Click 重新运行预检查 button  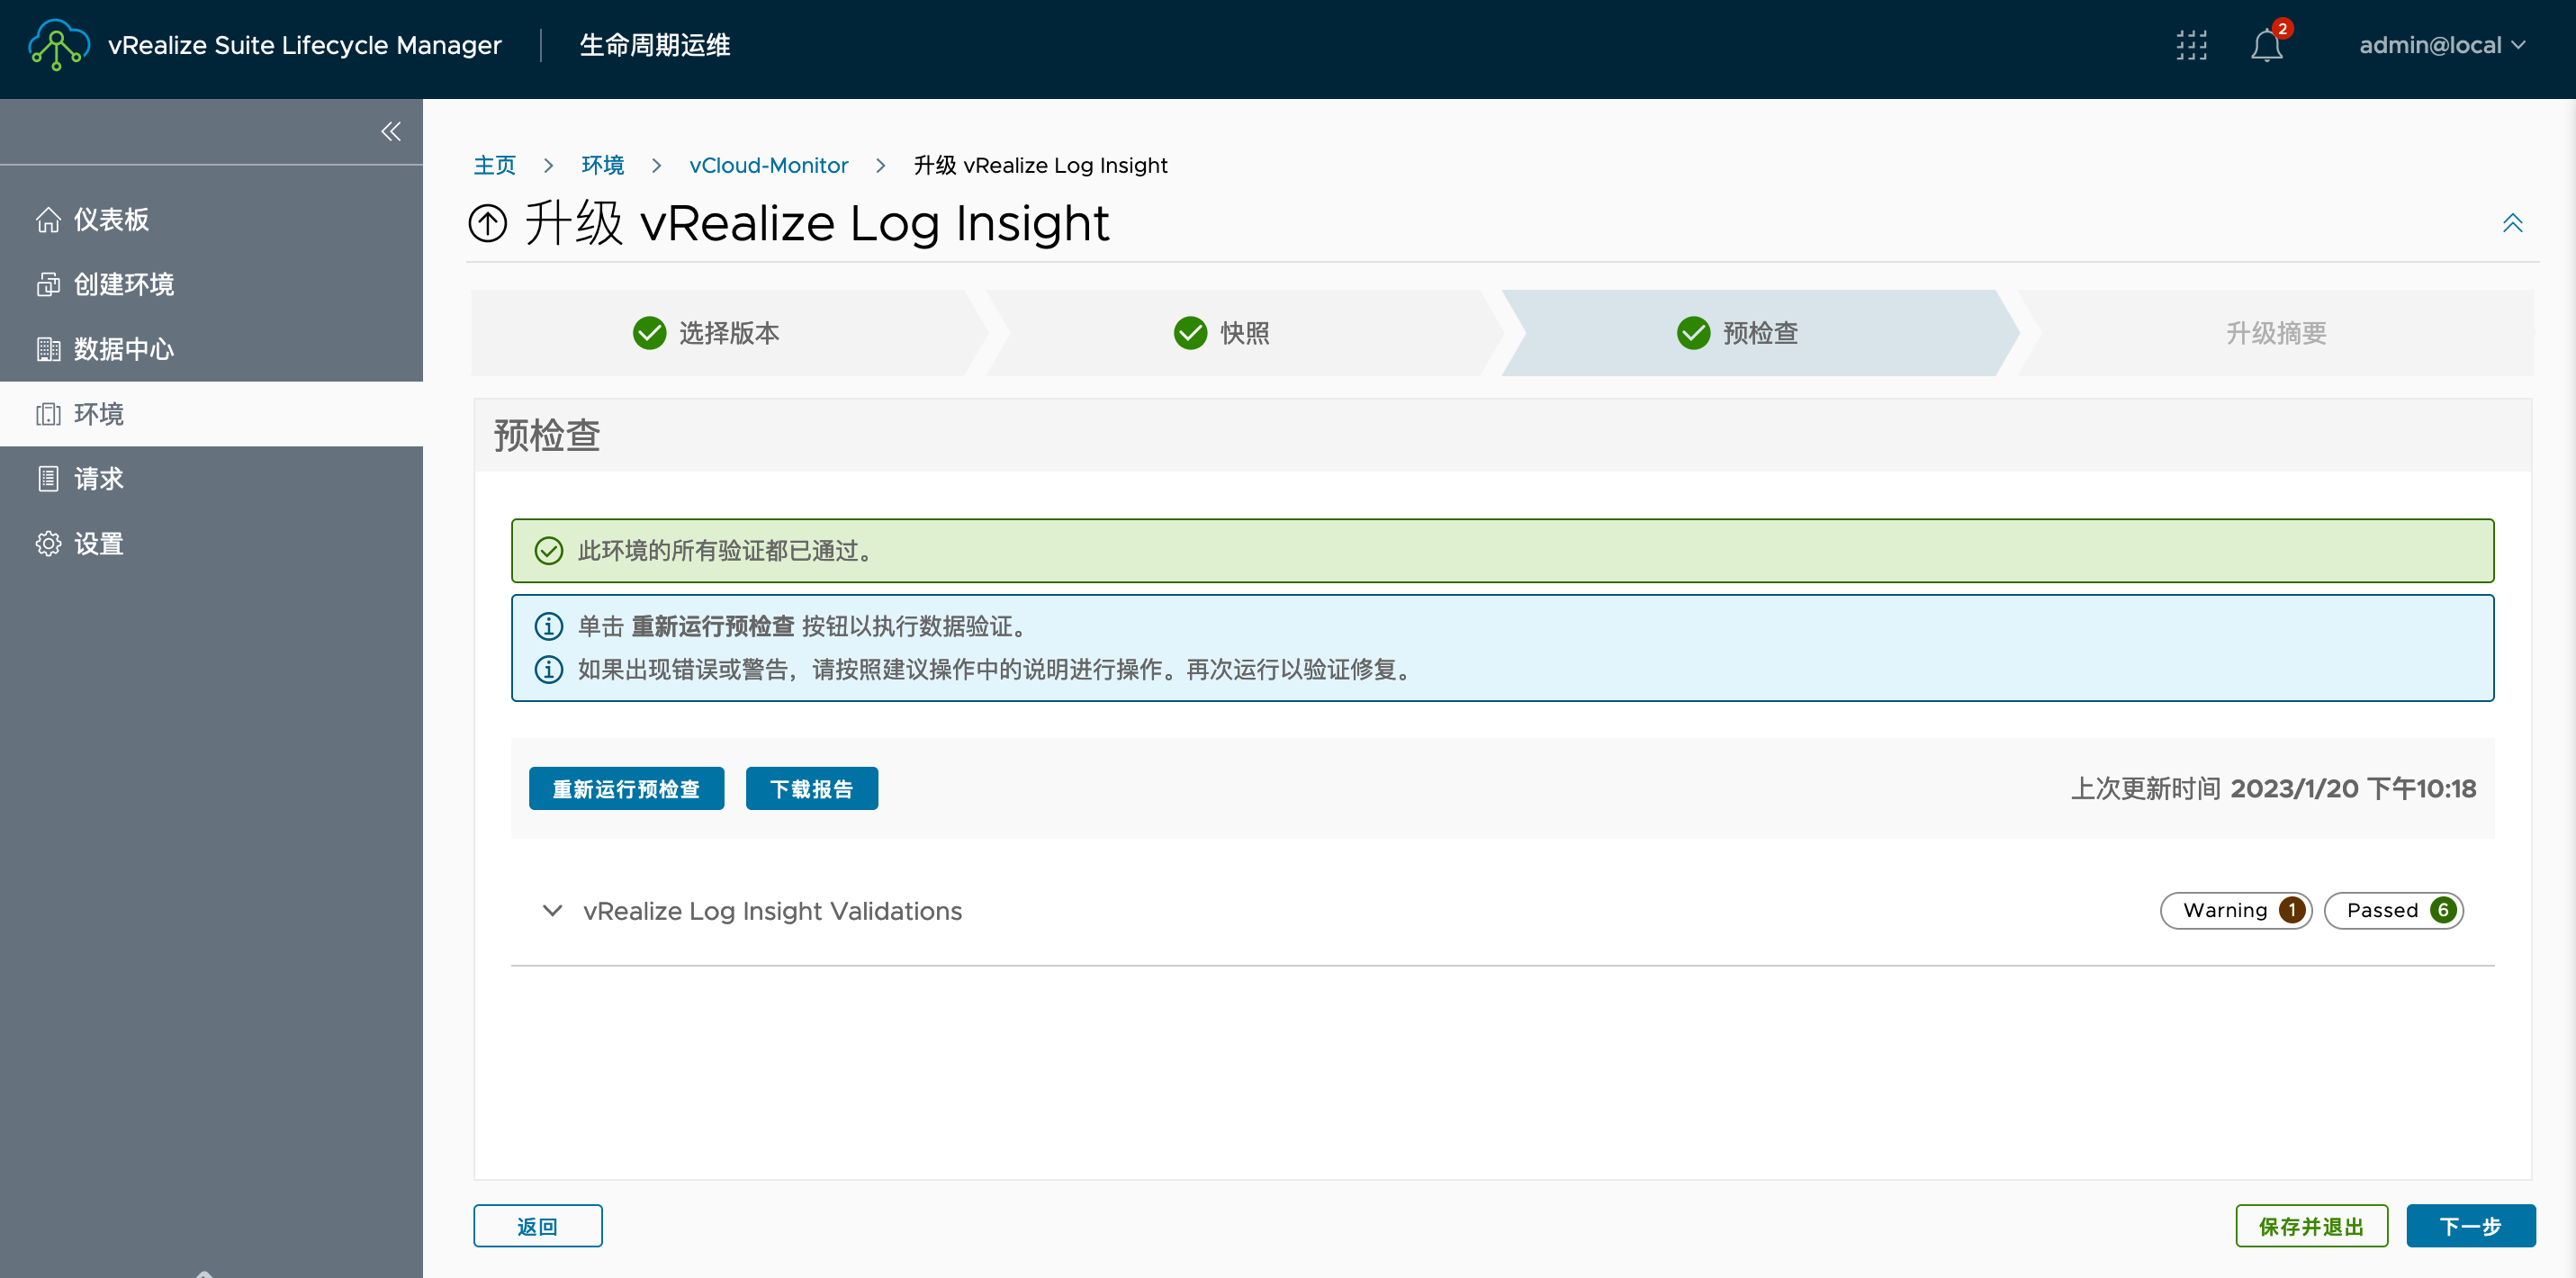click(626, 789)
